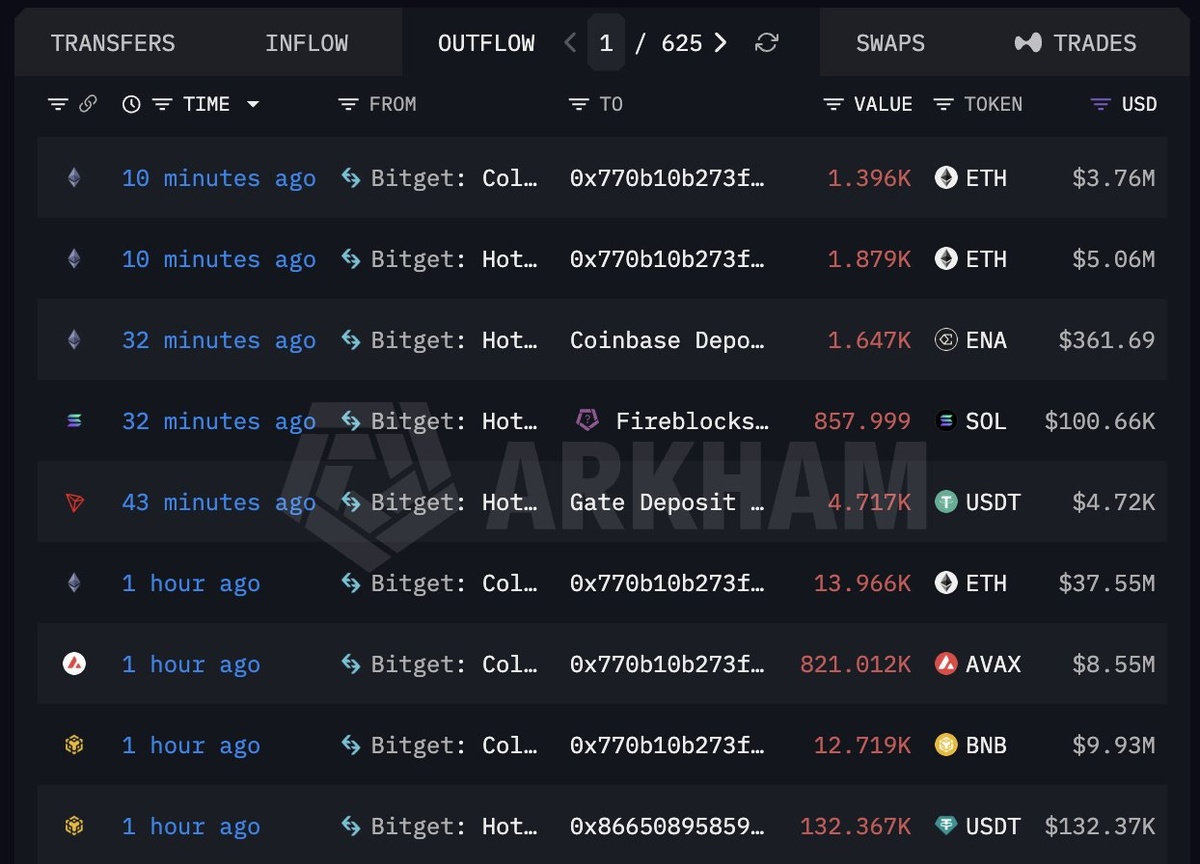Click the USD amount $100.66K
The width and height of the screenshot is (1200, 864).
point(1100,421)
